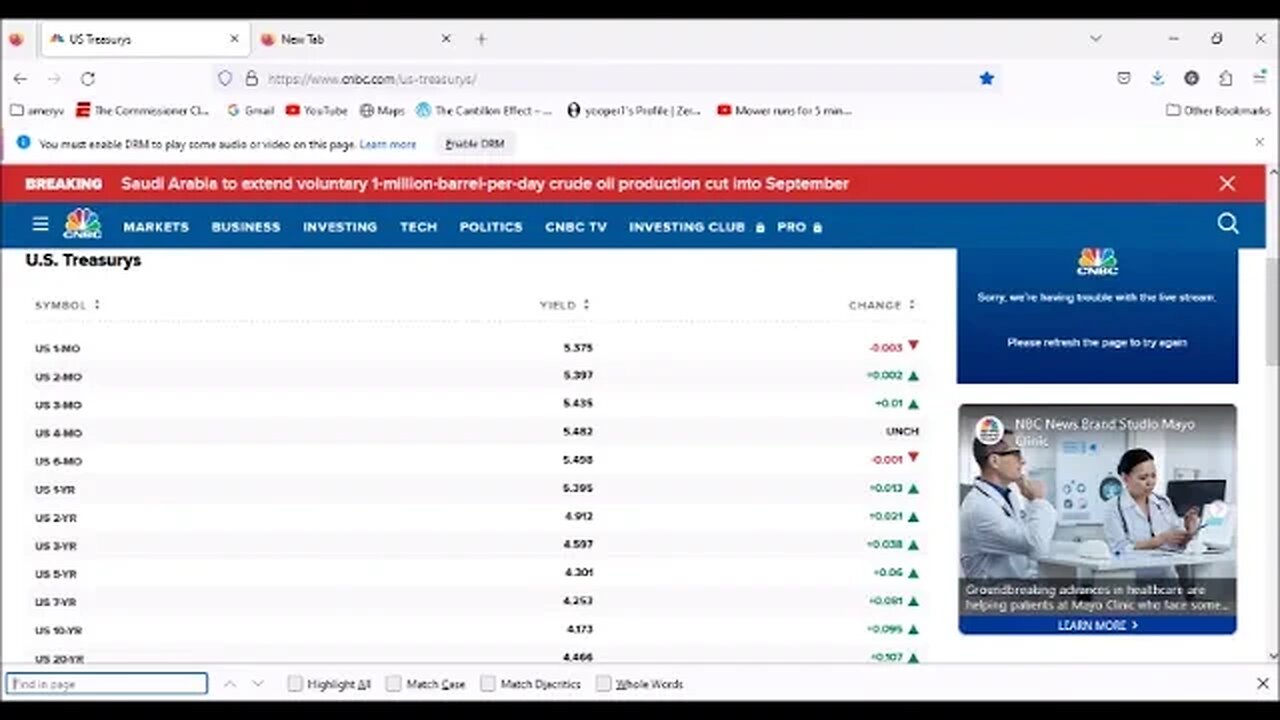
Task: Go back using browser back arrow
Action: [20, 78]
